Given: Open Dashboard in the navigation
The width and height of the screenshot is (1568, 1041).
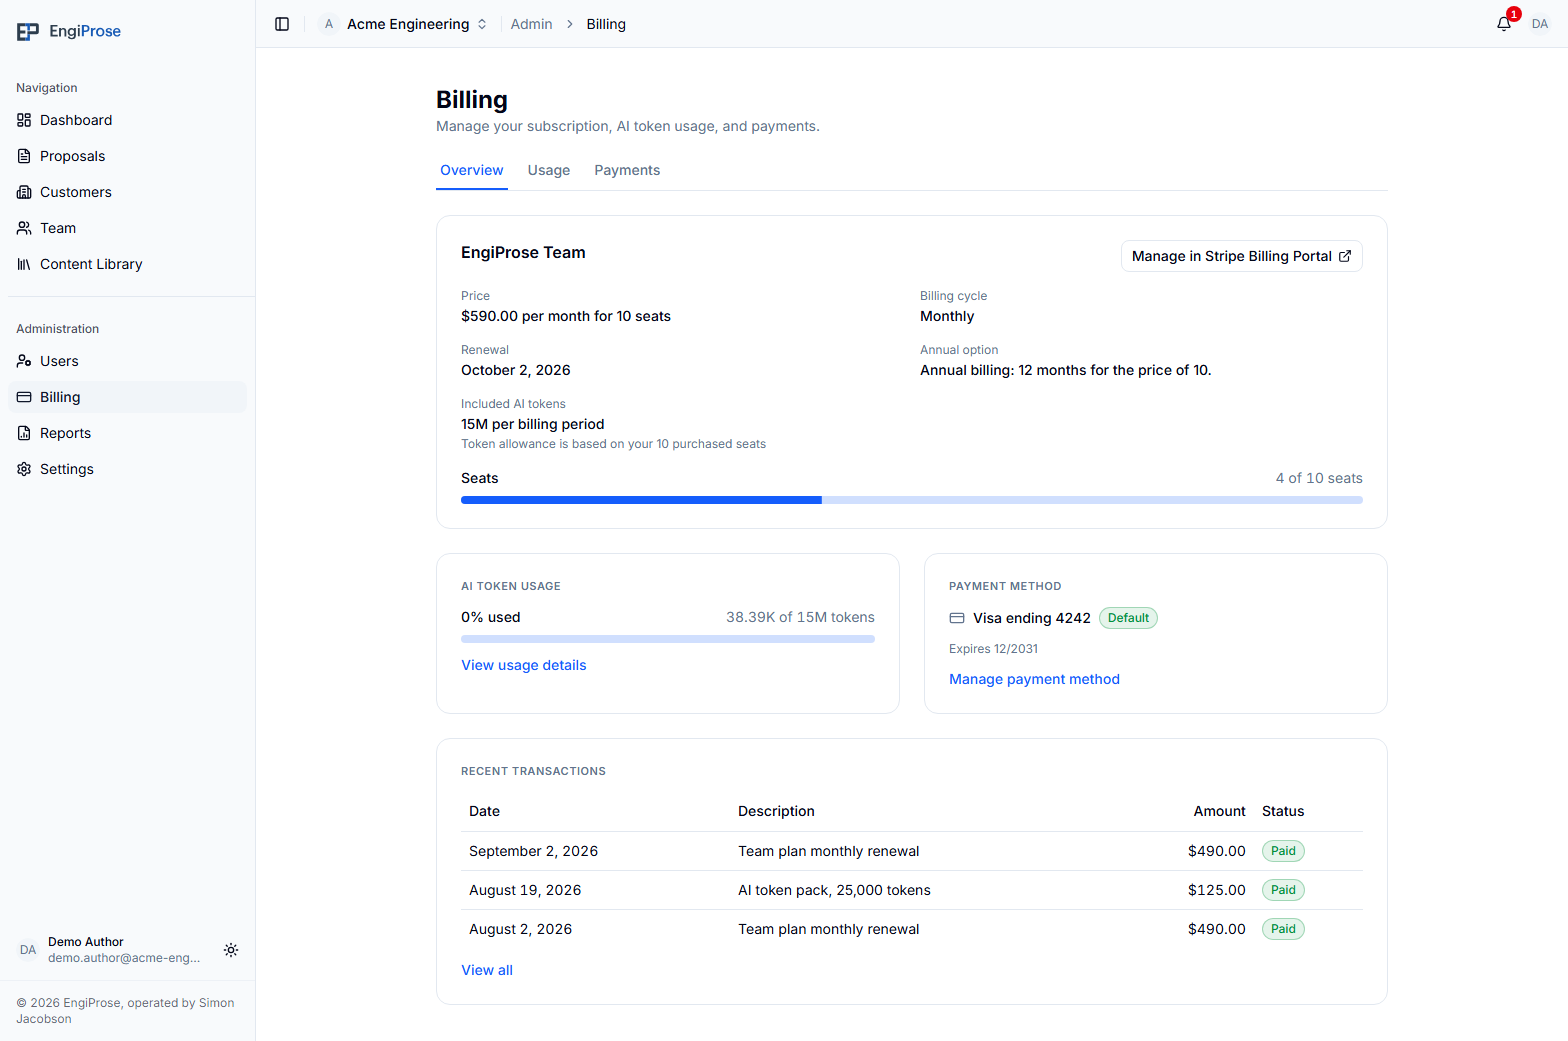Looking at the screenshot, I should click(127, 120).
